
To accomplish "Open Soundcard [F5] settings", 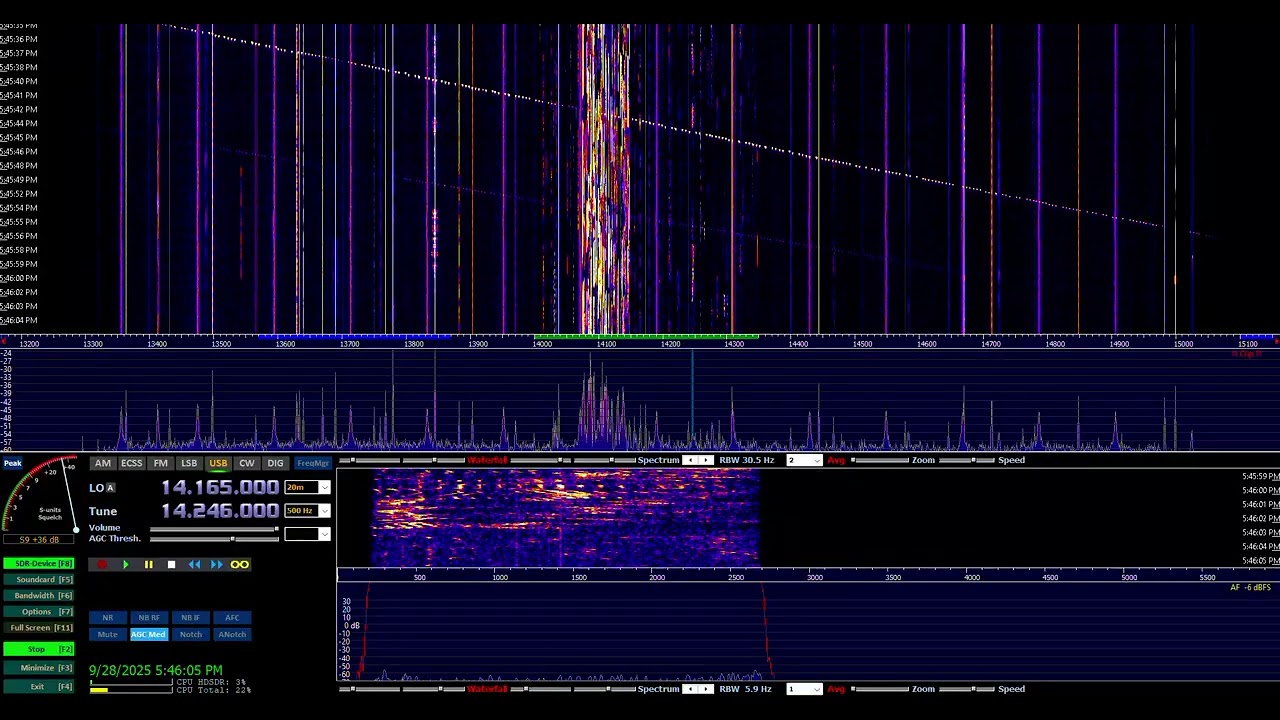I will click(38, 580).
